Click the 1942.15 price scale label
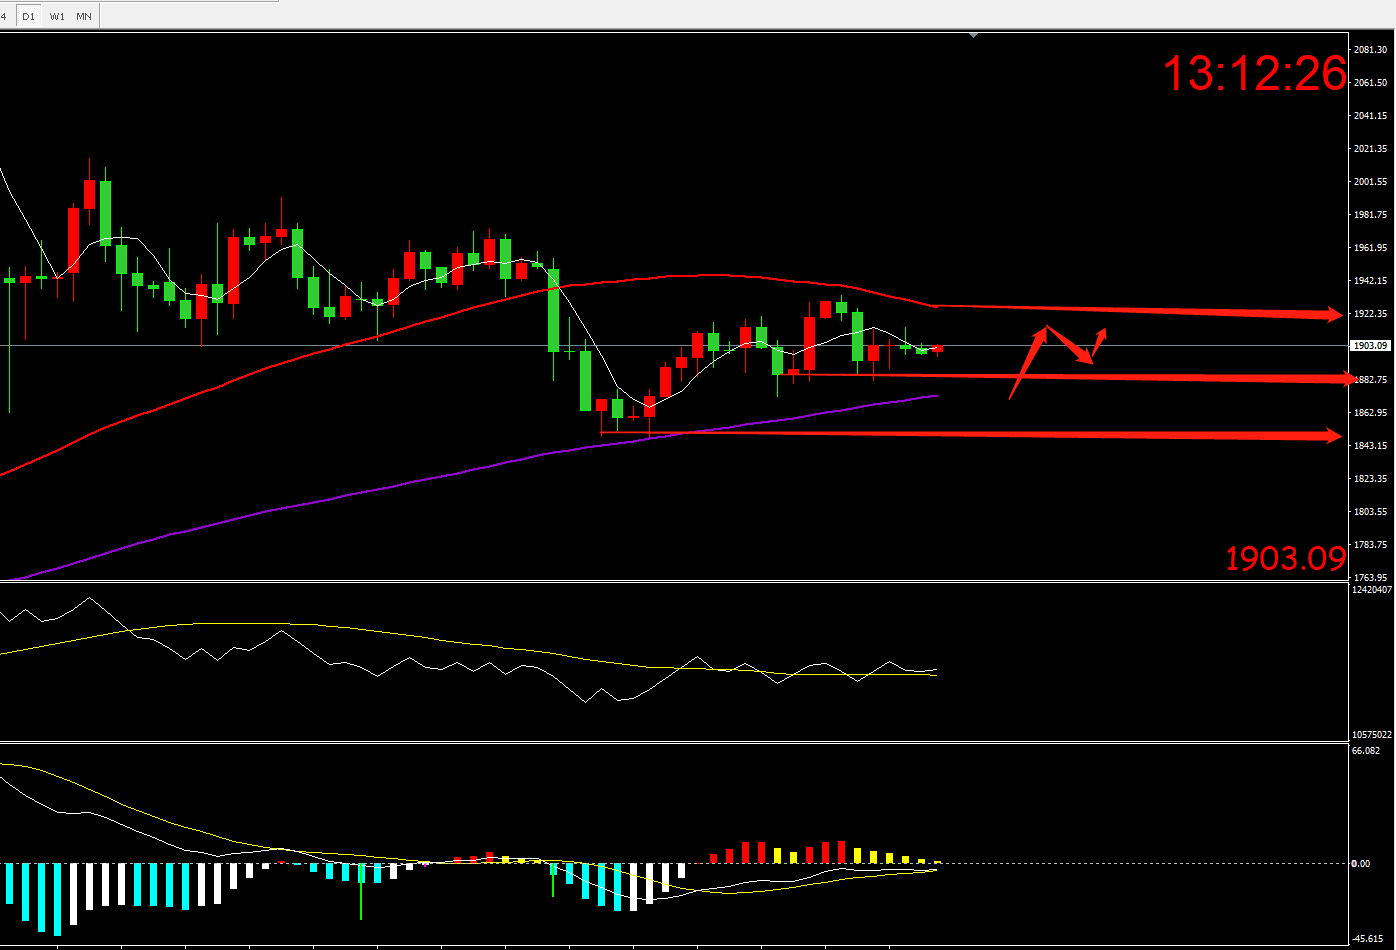The image size is (1396, 950). (1370, 281)
